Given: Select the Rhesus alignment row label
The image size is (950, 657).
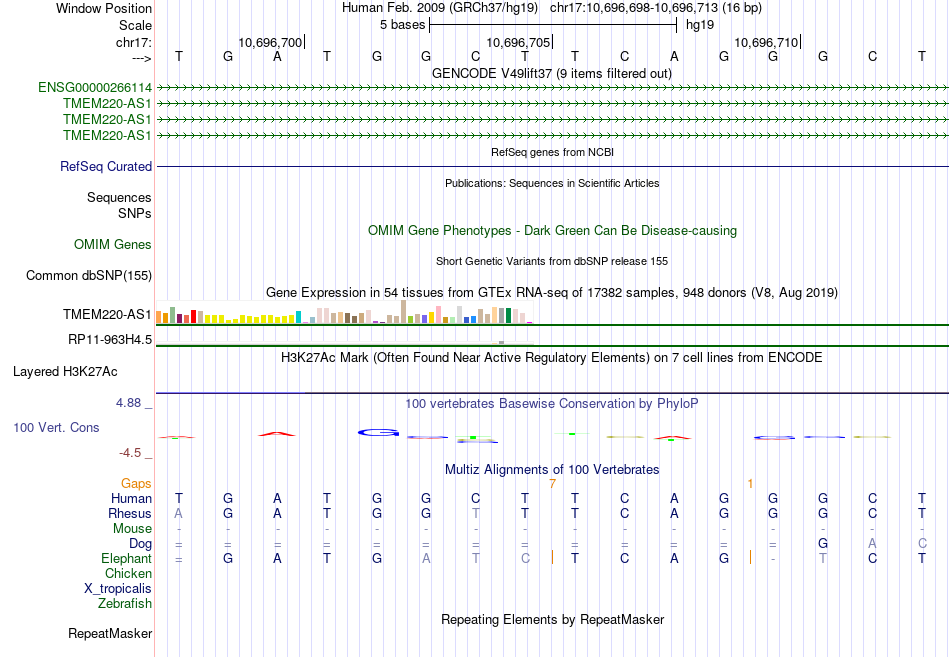Looking at the screenshot, I should click(130, 514).
